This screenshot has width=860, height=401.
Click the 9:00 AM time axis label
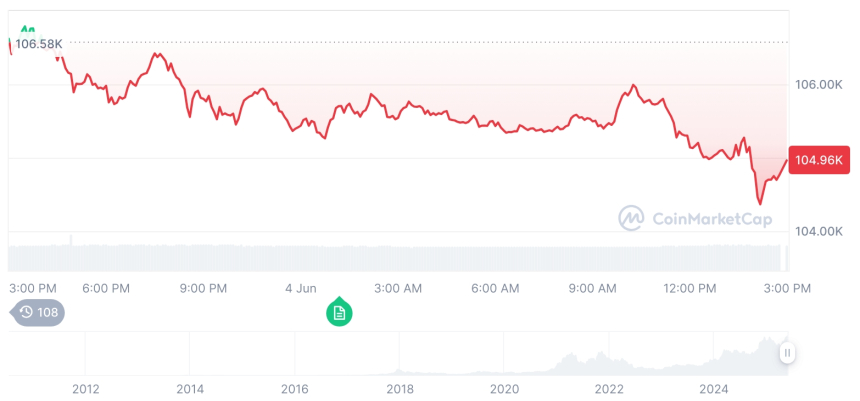pos(593,288)
